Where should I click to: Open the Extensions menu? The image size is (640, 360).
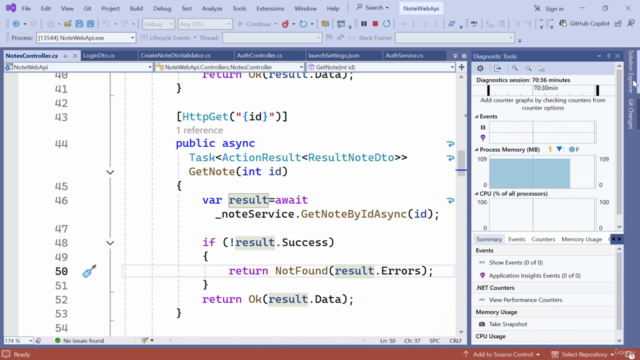coord(270,8)
